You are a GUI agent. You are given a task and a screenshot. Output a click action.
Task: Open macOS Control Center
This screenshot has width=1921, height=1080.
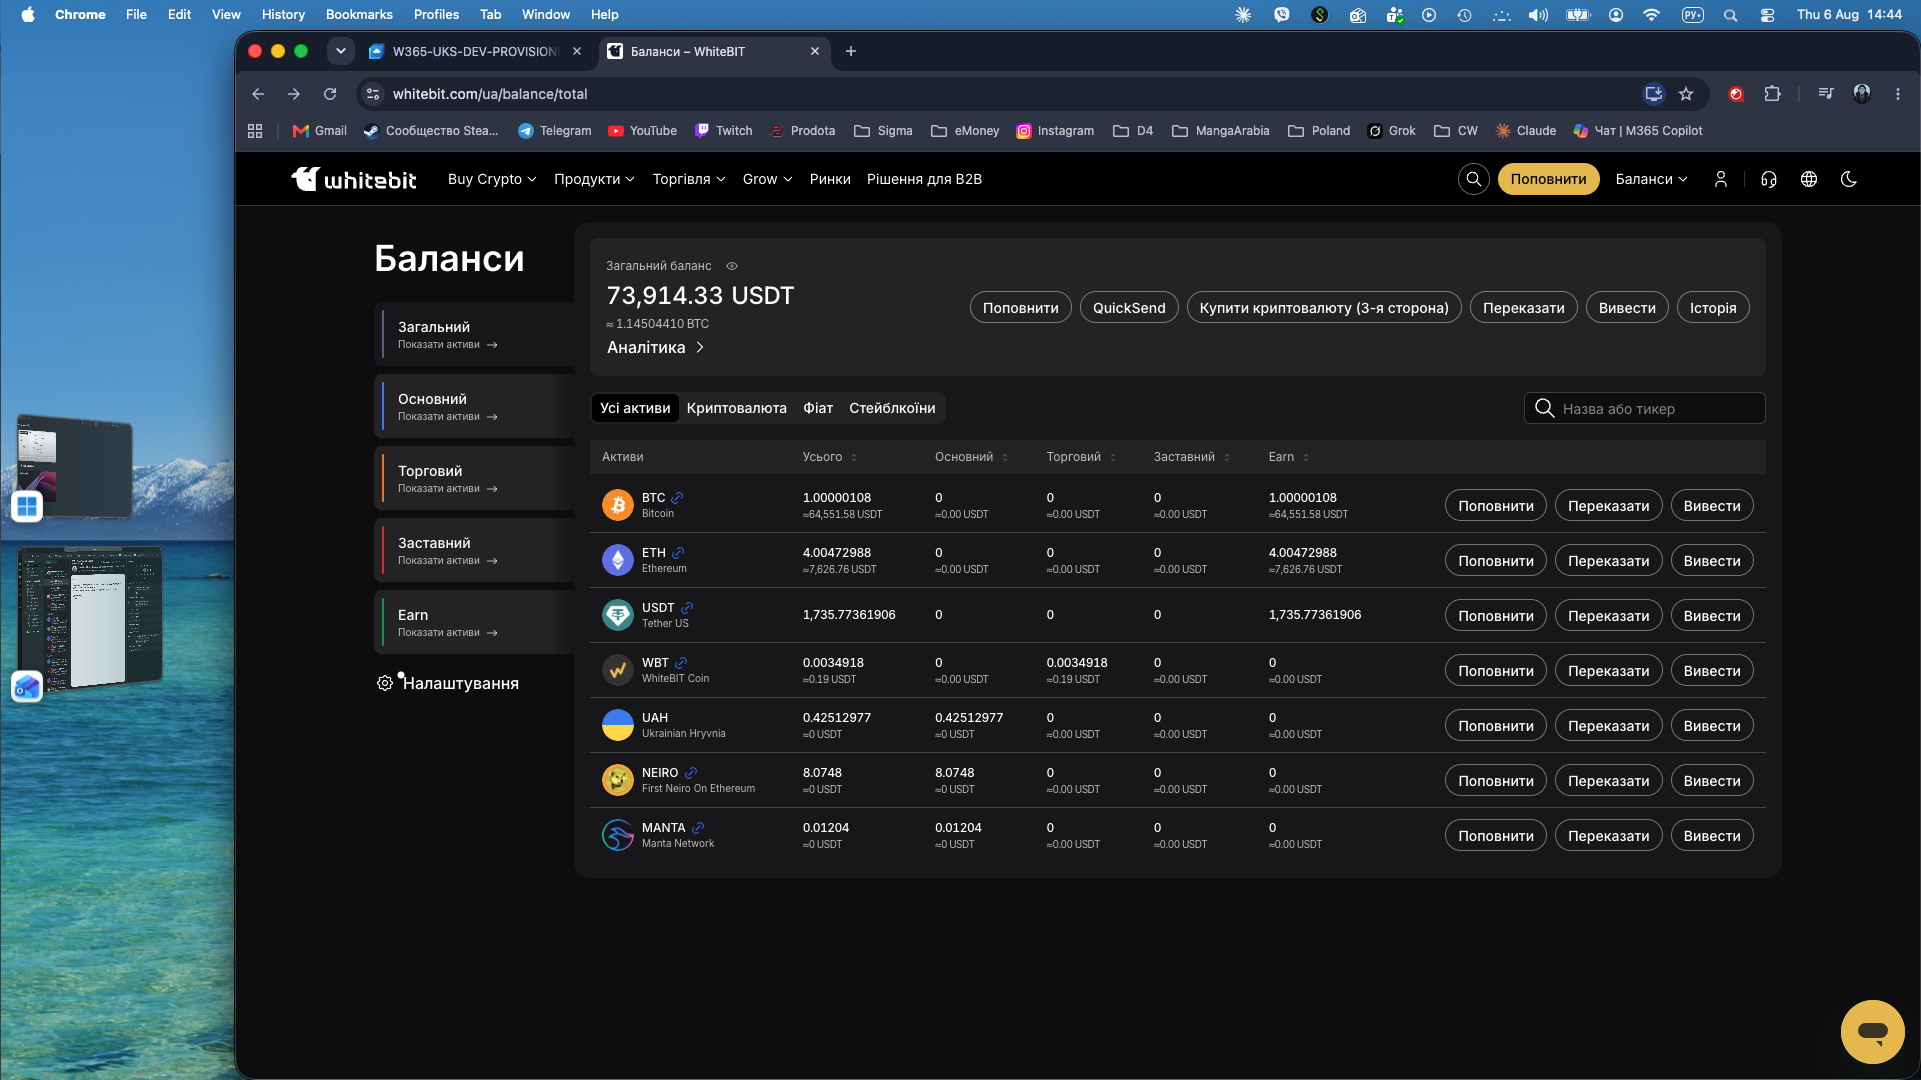(x=1767, y=15)
